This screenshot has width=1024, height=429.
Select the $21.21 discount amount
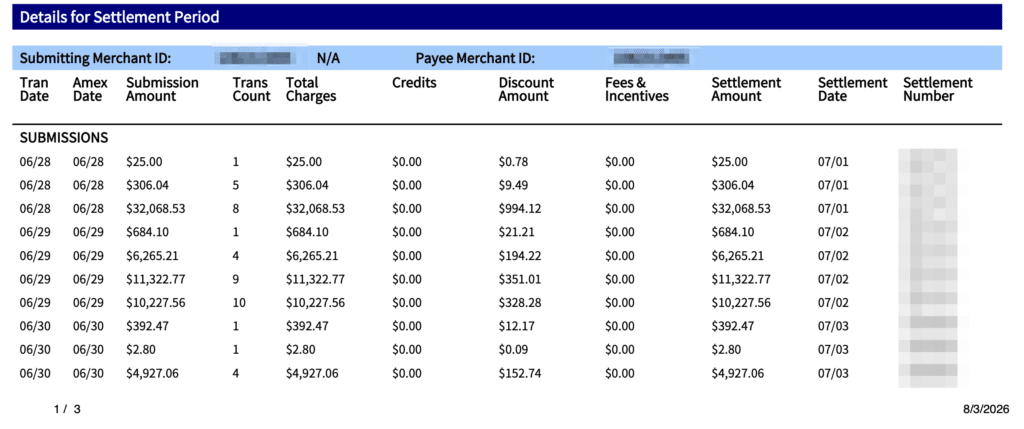coord(517,232)
